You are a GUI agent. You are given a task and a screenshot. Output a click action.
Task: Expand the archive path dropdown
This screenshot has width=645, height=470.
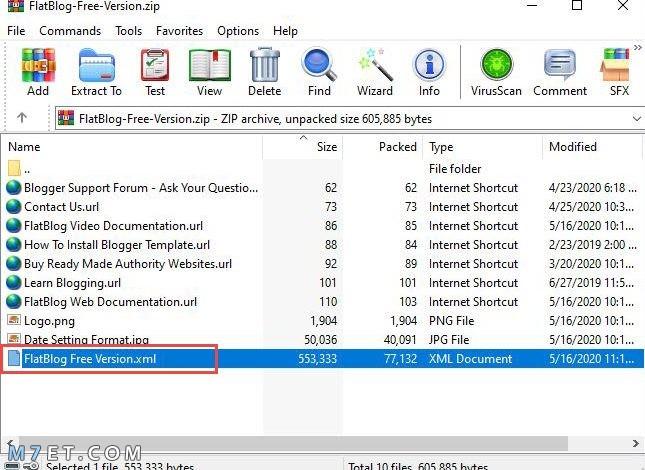tap(636, 119)
